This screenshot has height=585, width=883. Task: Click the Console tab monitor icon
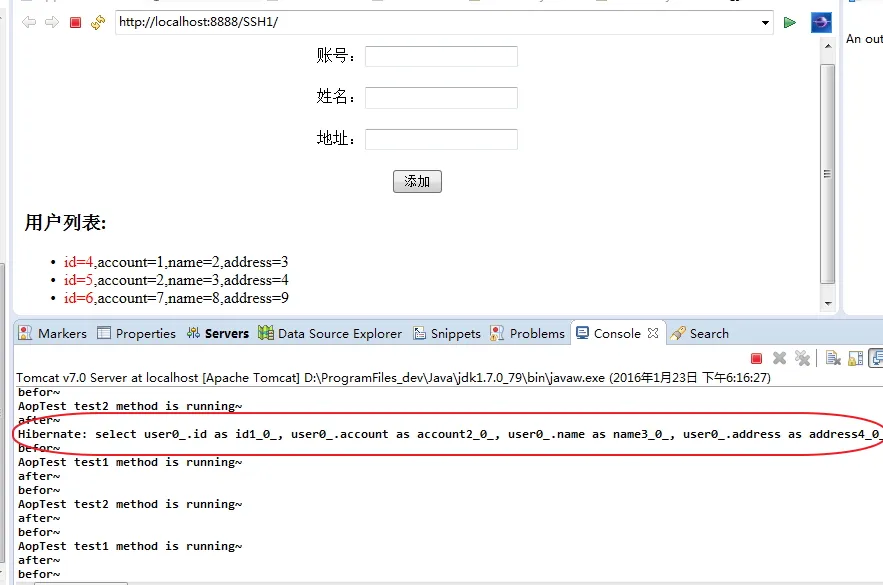[582, 333]
